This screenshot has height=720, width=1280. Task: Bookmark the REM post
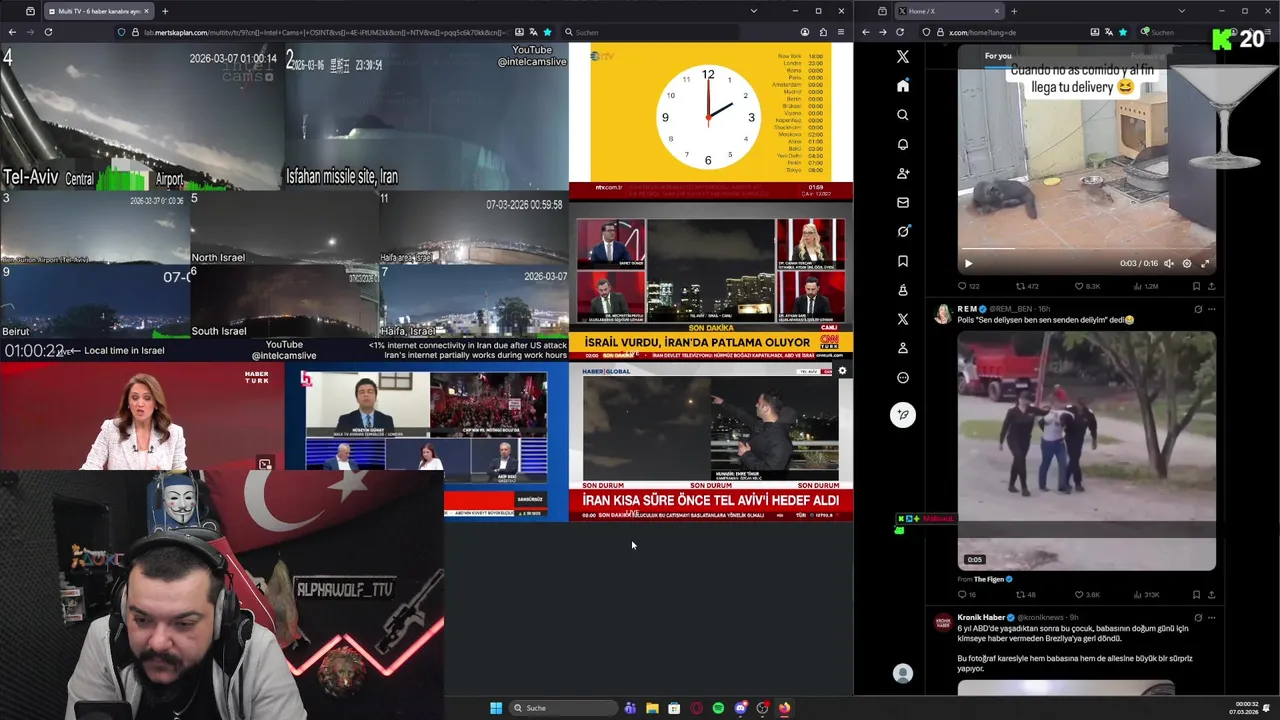1196,595
